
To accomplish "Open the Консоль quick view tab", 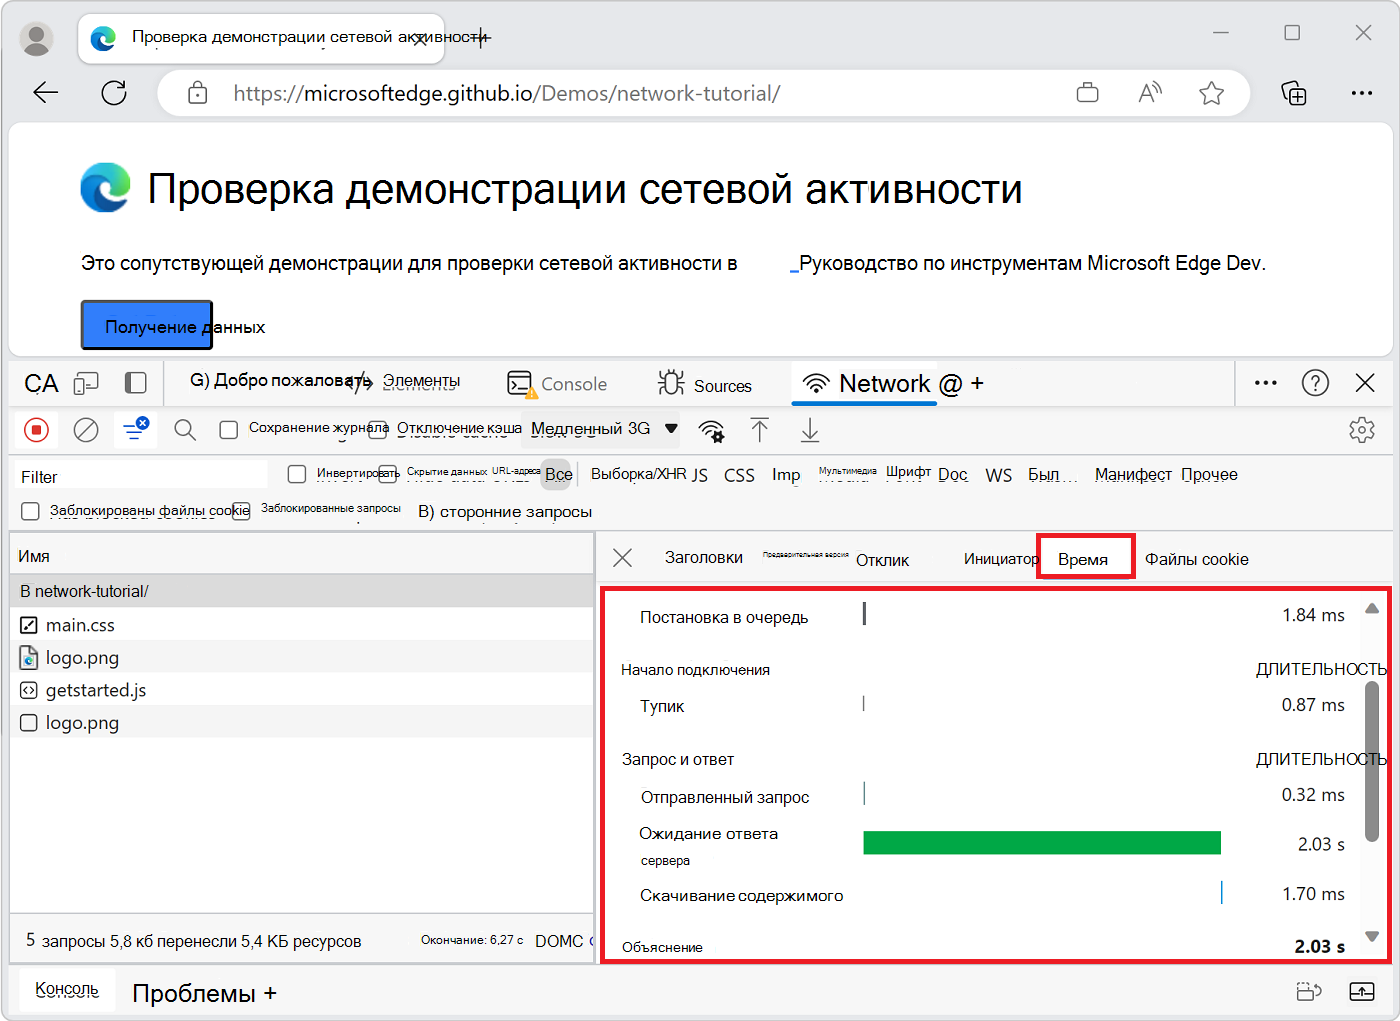I will click(67, 989).
